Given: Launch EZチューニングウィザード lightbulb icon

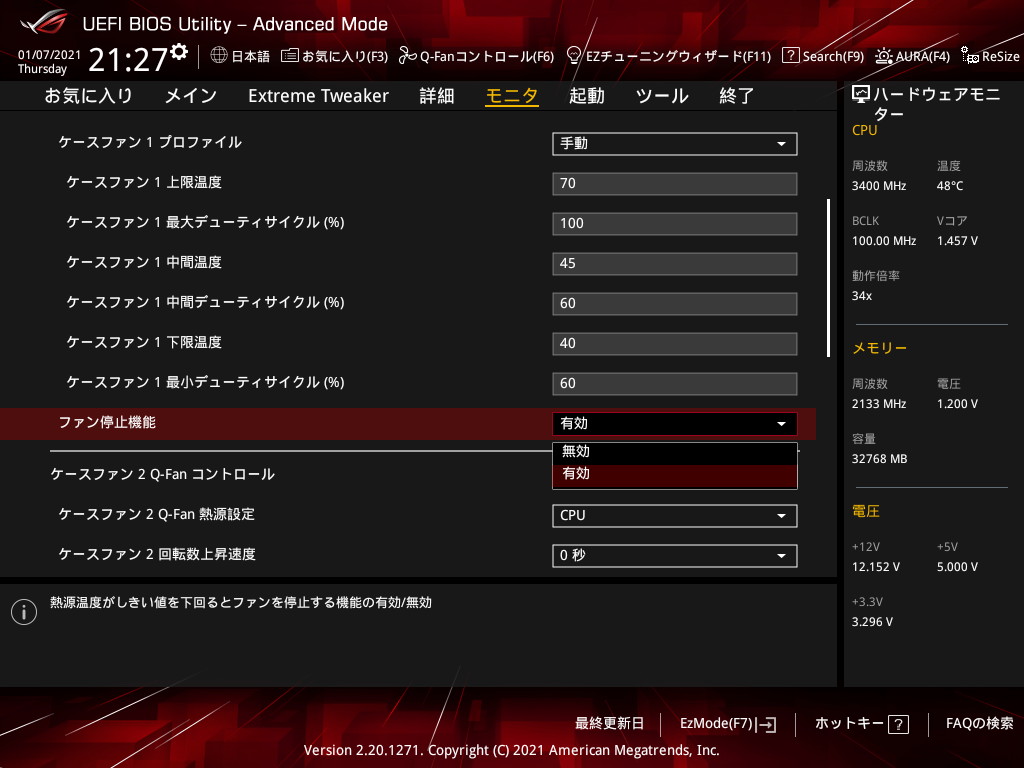Looking at the screenshot, I should pos(573,56).
